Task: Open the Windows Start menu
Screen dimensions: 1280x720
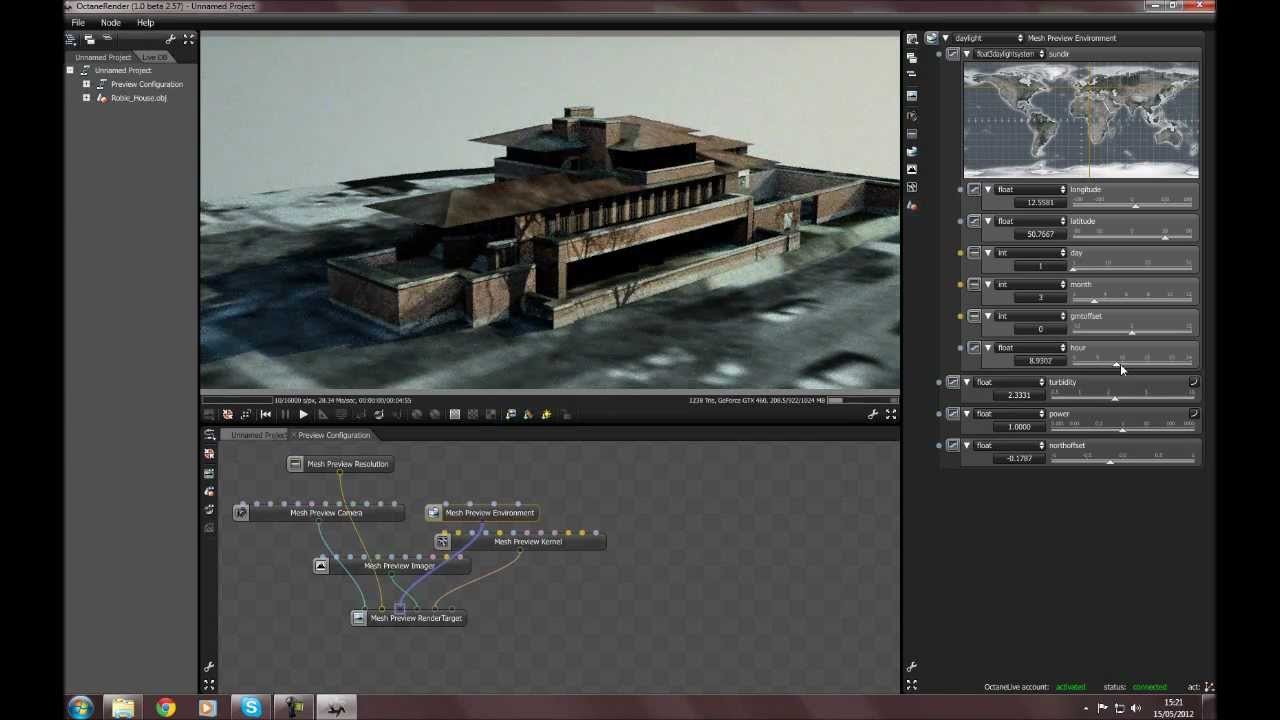Action: pyautogui.click(x=81, y=708)
